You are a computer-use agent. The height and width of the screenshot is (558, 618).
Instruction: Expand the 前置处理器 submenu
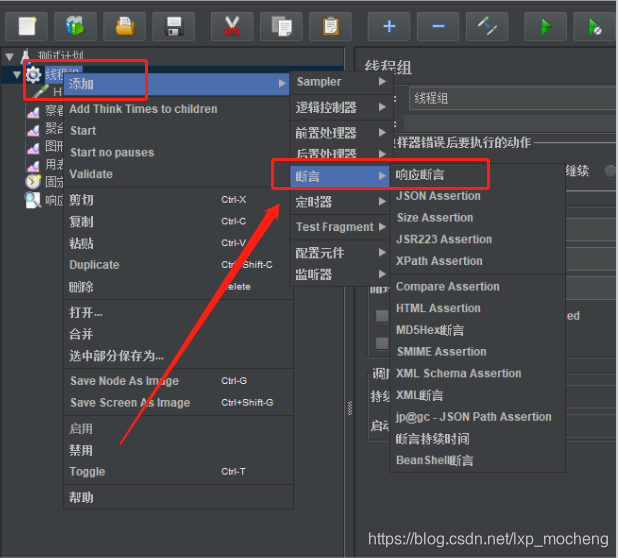[x=341, y=133]
